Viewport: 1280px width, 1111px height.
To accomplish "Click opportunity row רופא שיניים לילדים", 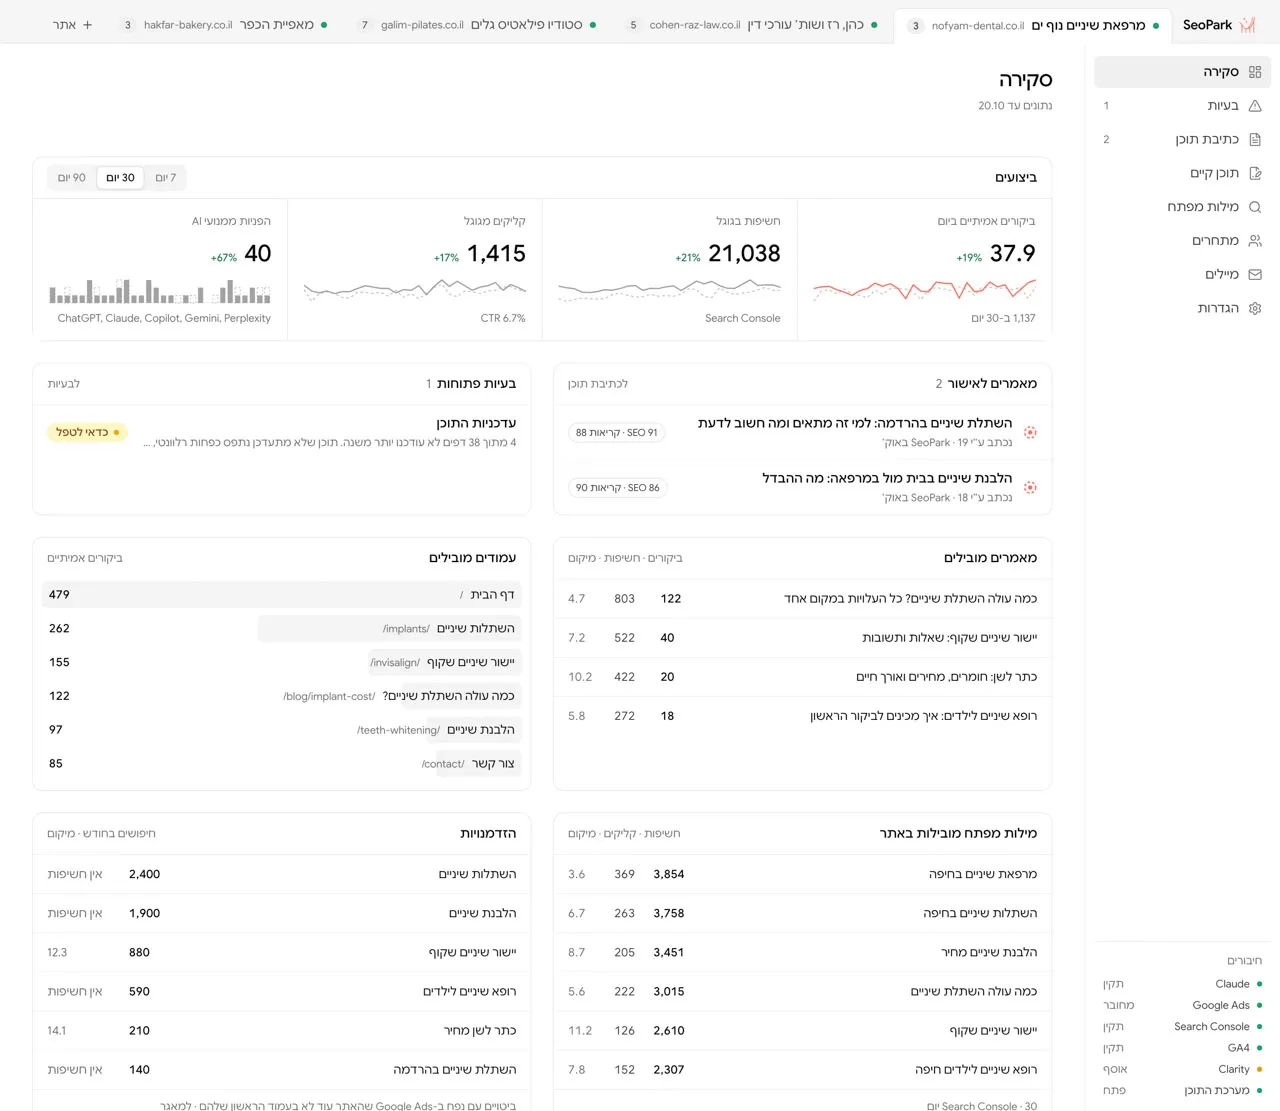I will 282,992.
